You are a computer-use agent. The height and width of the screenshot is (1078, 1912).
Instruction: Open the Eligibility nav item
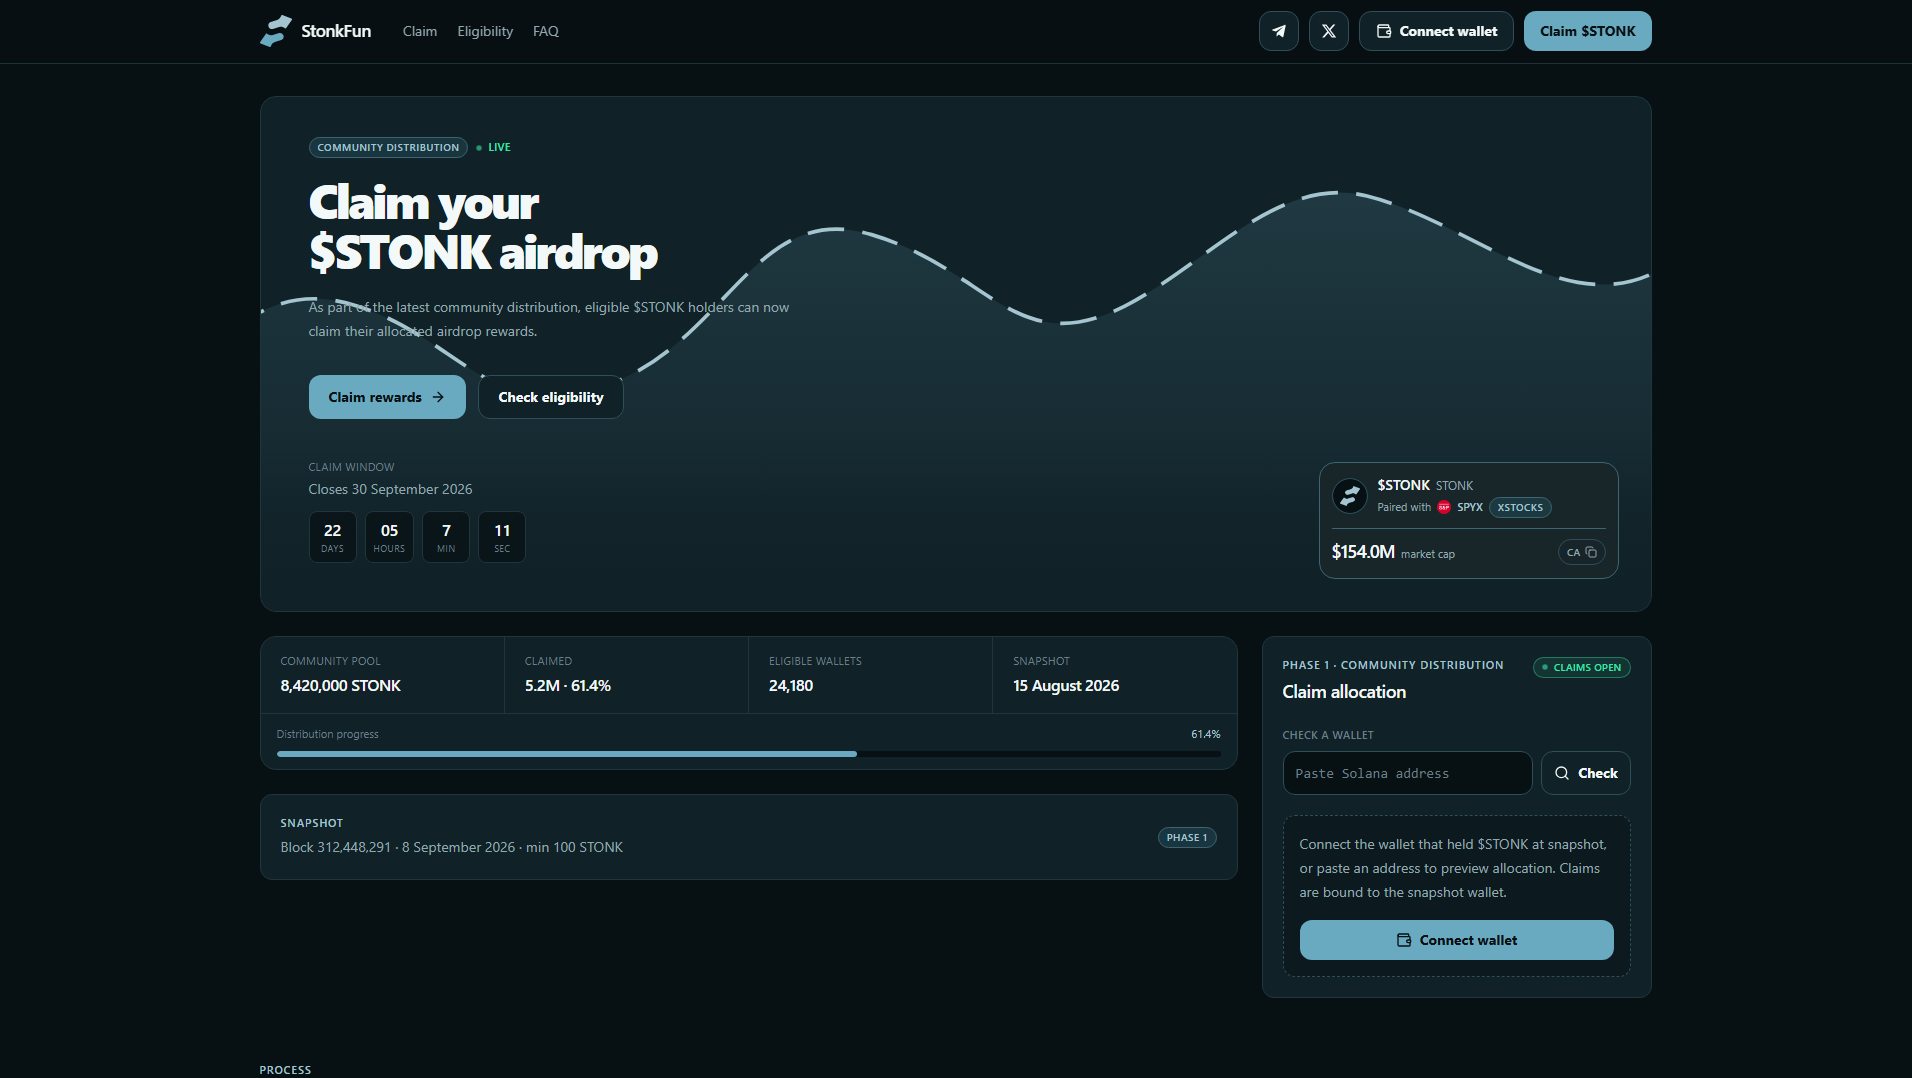(x=485, y=31)
